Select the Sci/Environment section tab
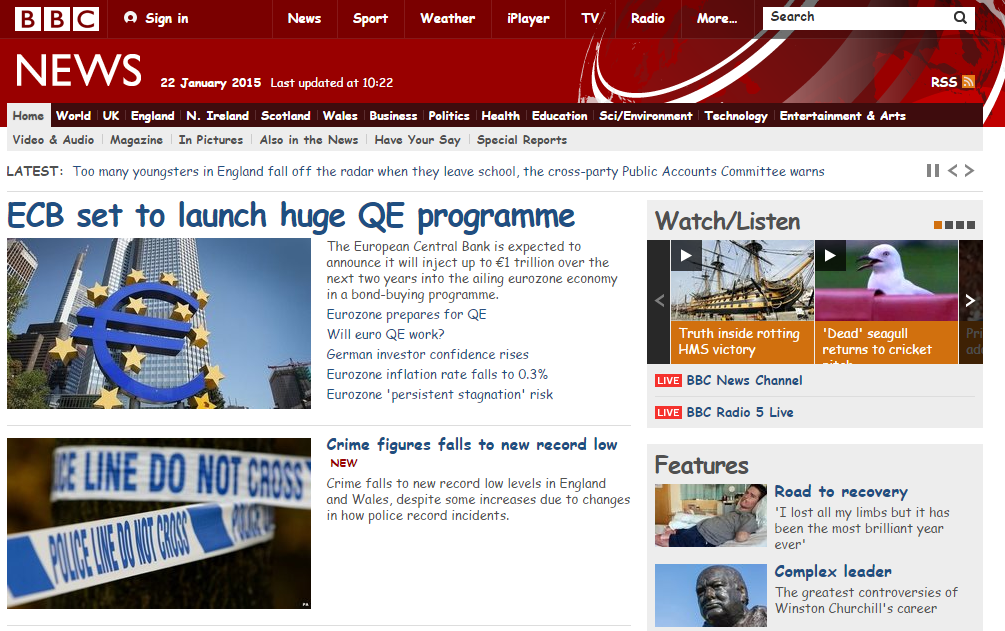 (x=645, y=116)
